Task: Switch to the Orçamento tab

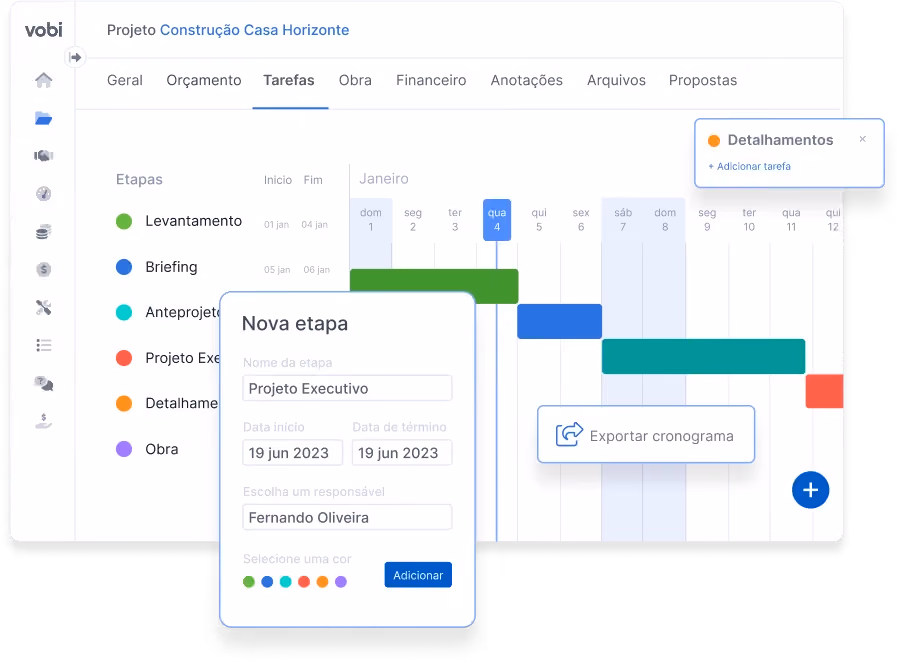Action: click(204, 80)
